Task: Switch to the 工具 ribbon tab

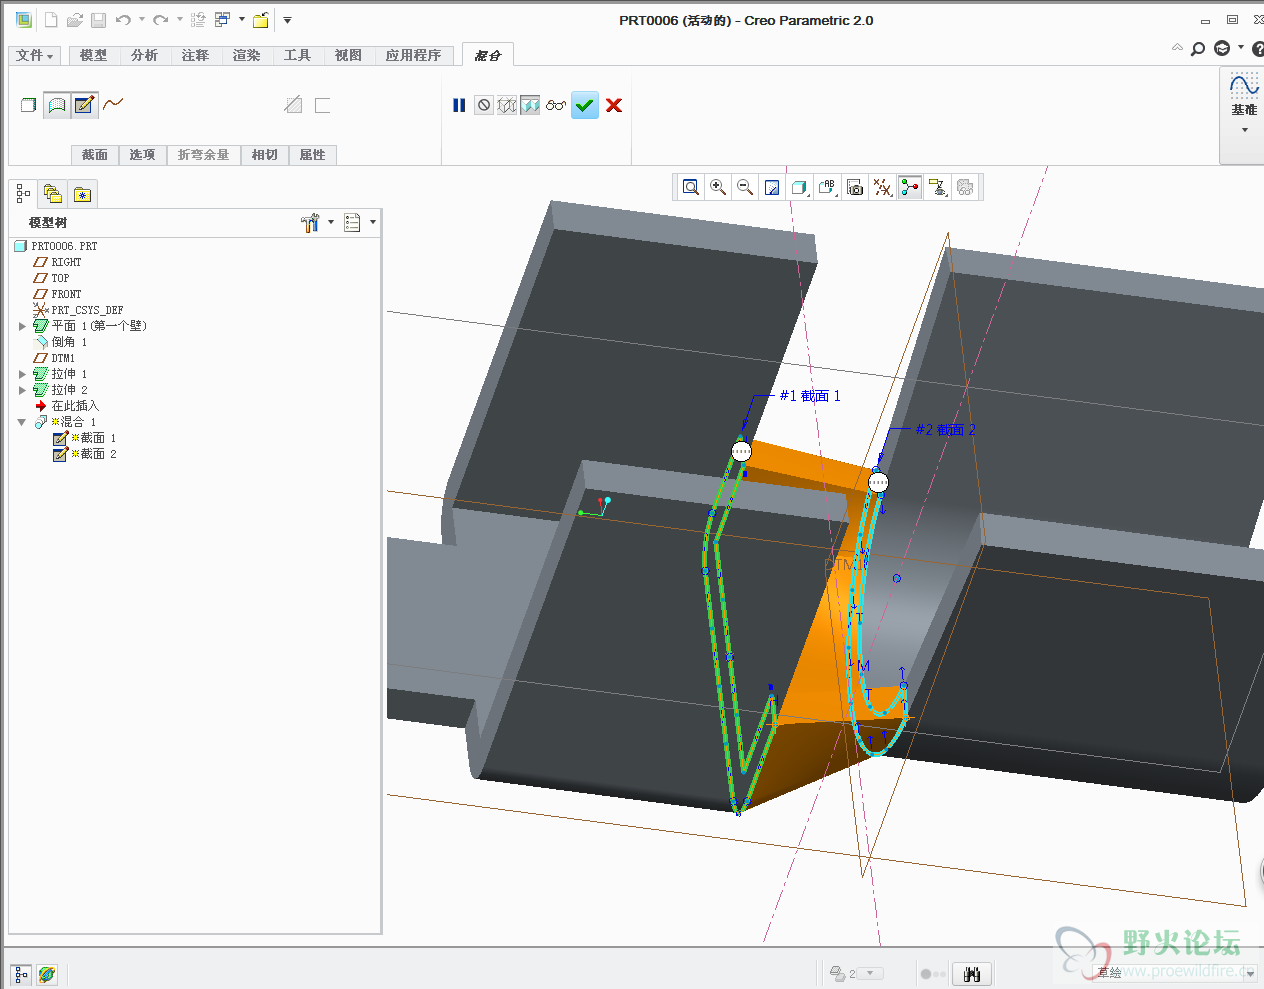Action: [x=297, y=56]
